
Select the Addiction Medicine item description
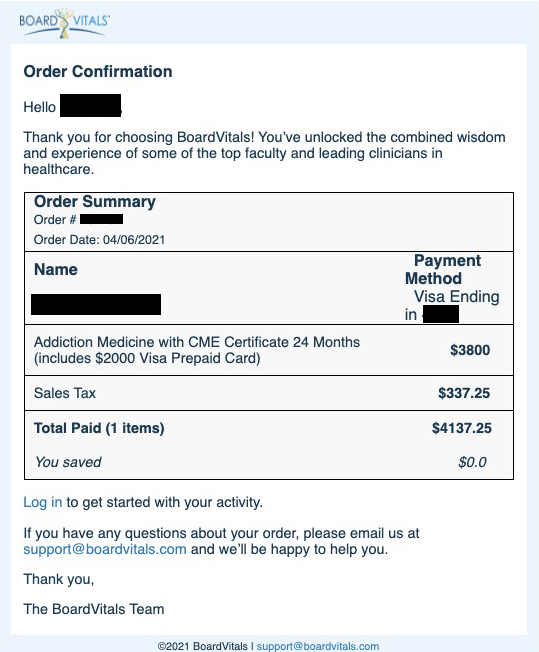pos(197,350)
